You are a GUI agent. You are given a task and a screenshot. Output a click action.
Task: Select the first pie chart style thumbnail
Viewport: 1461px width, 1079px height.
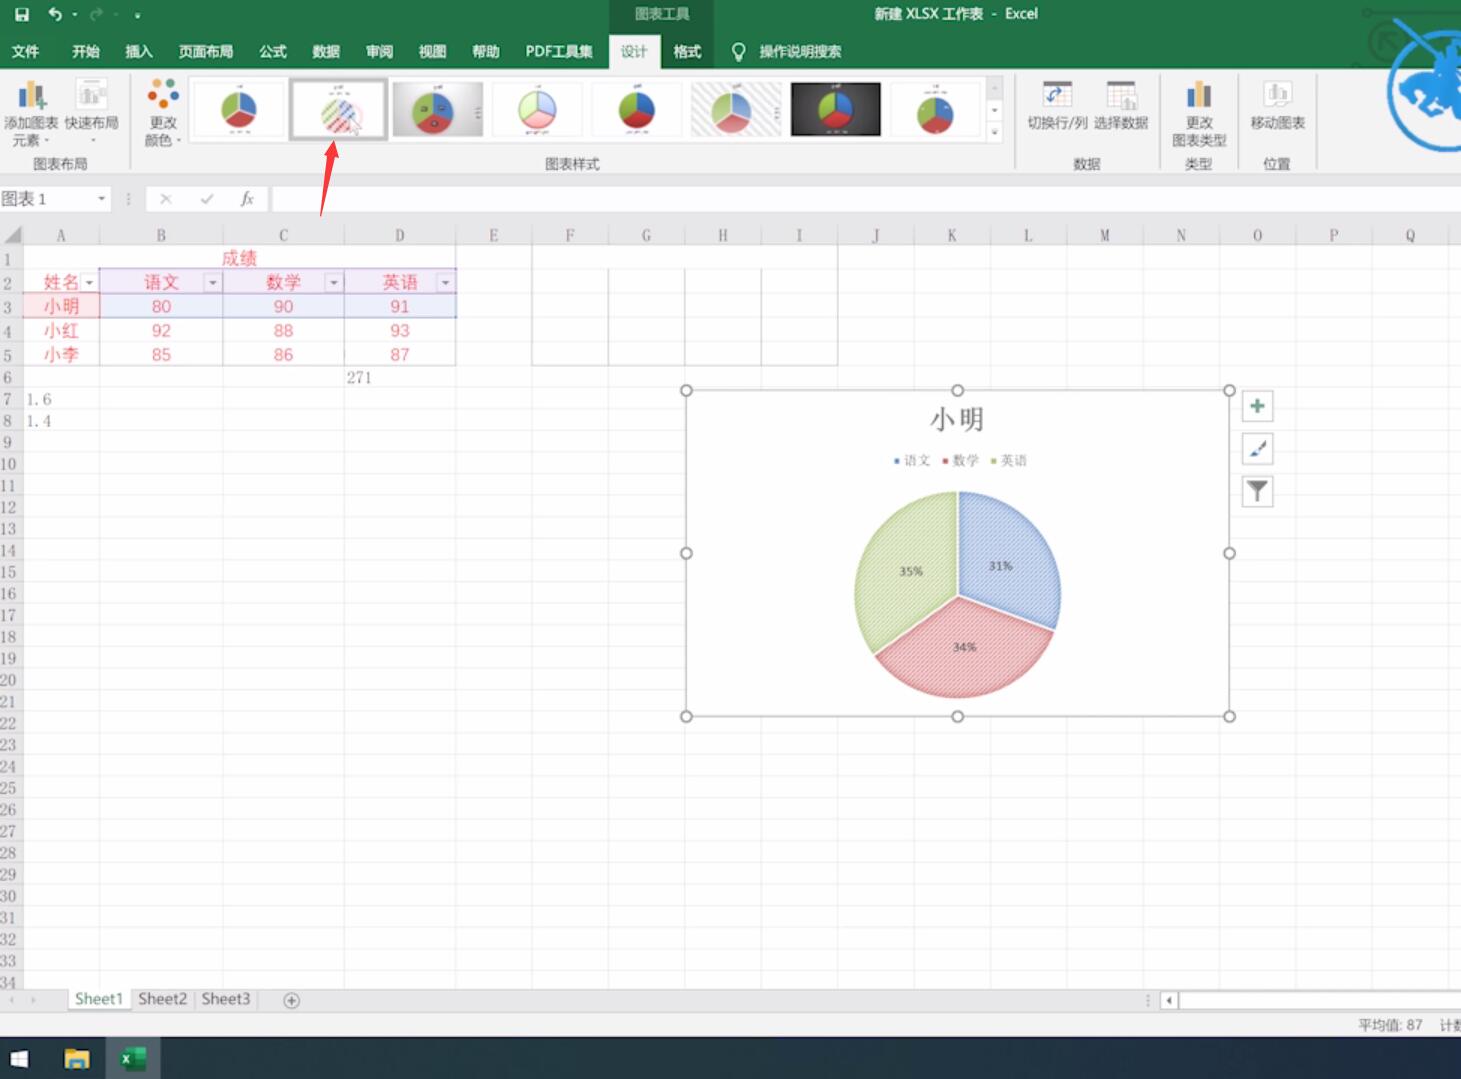coord(239,109)
